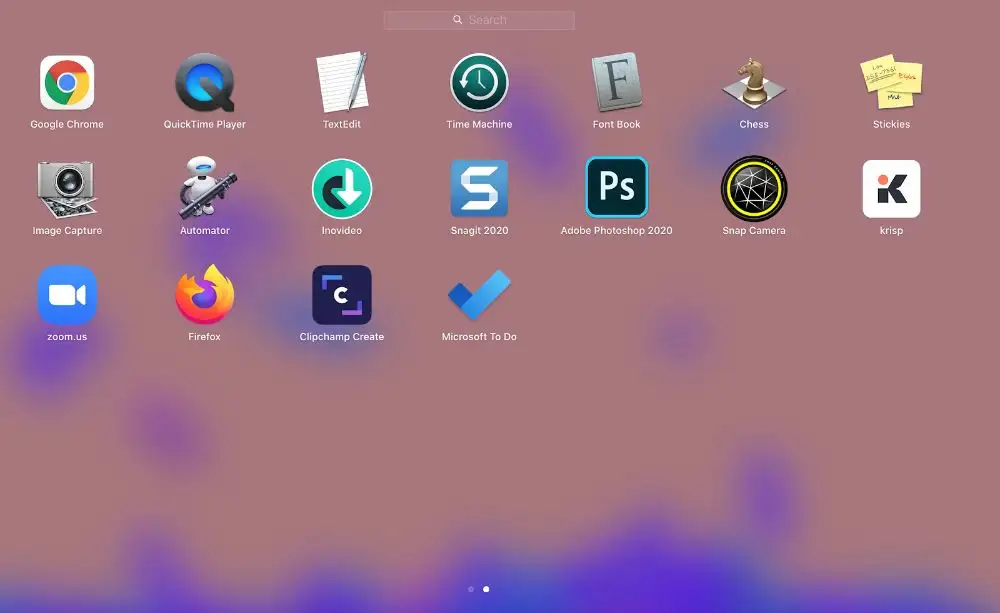Viewport: 1000px width, 613px height.
Task: Open Google Chrome from Launchpad
Action: click(67, 83)
